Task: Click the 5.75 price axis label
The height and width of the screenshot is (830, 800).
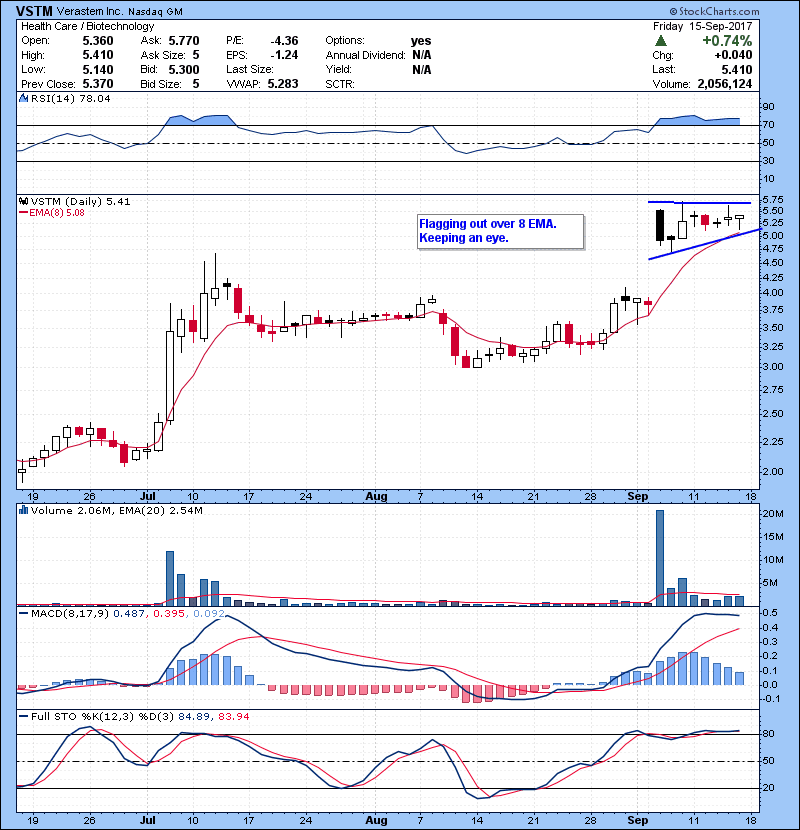Action: (772, 200)
